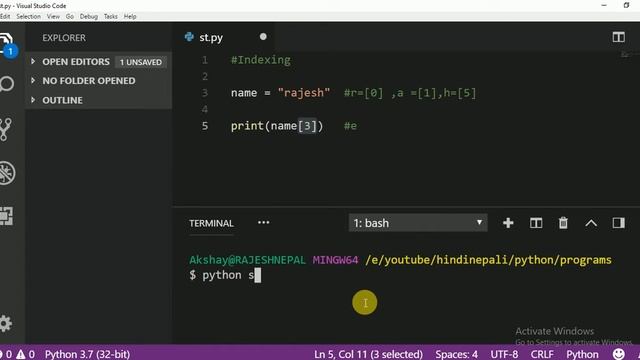Open the Extensions view icon

point(7,216)
